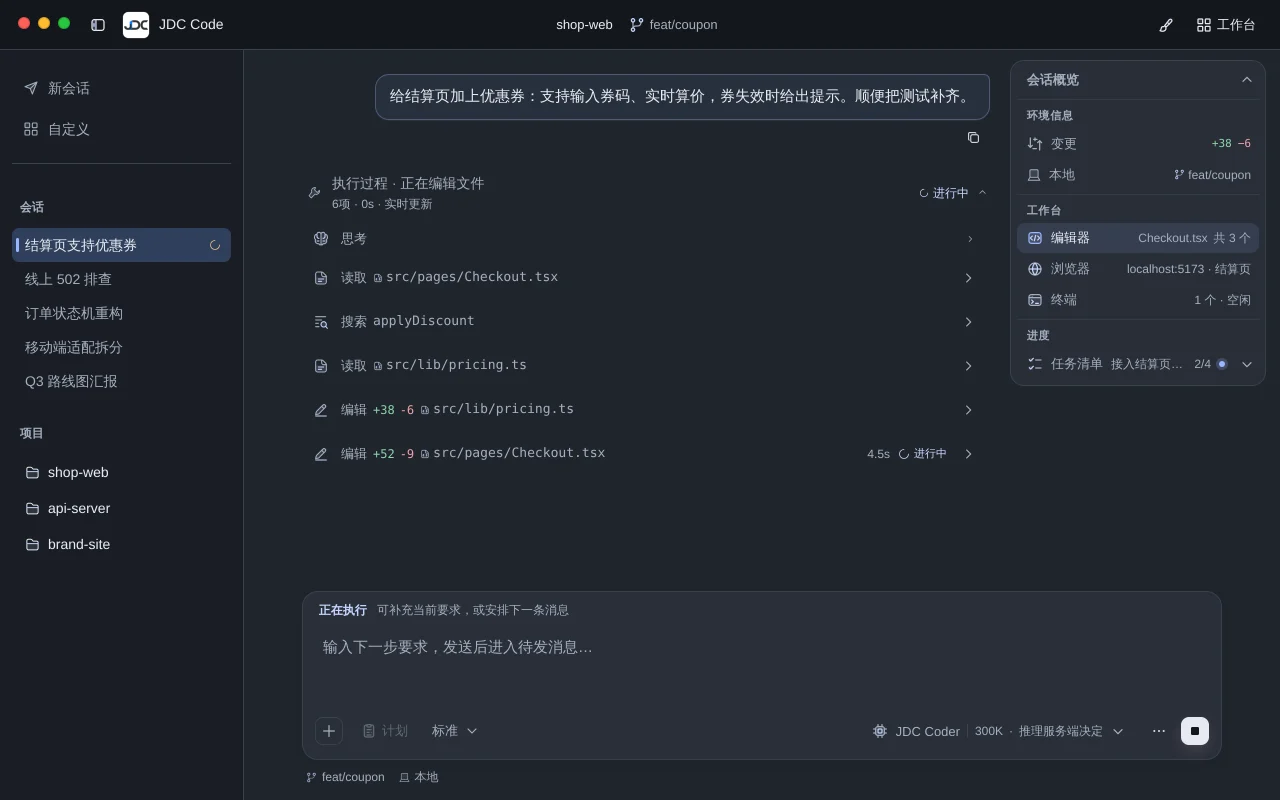Expand the 编辑 src/pages/Checkout.tsx step
The height and width of the screenshot is (800, 1280).
(x=646, y=454)
